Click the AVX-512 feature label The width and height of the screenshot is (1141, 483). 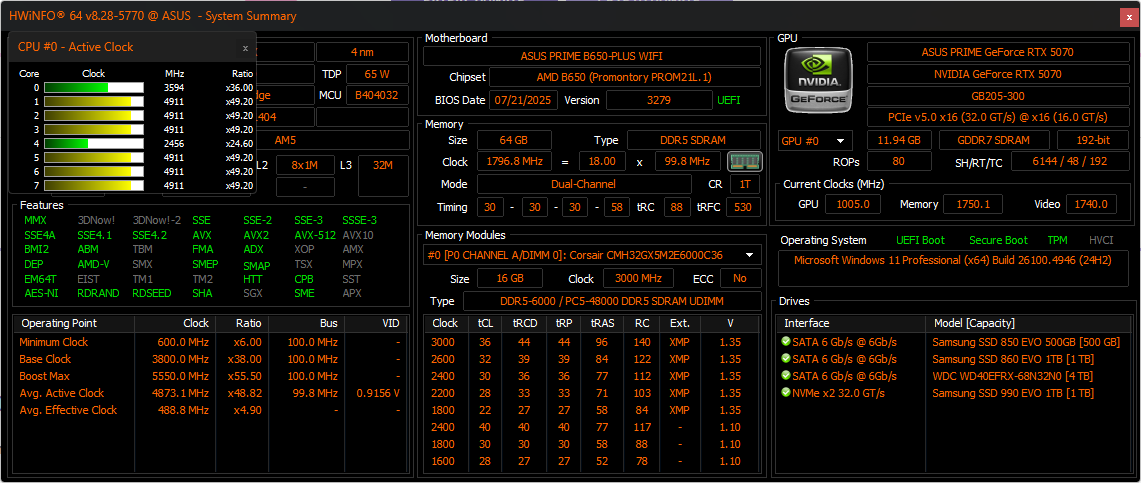(x=315, y=235)
